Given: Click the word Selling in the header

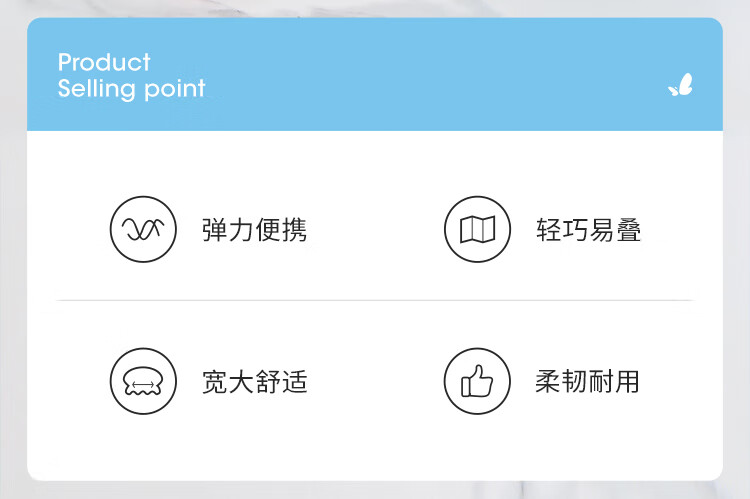Looking at the screenshot, I should point(96,89).
